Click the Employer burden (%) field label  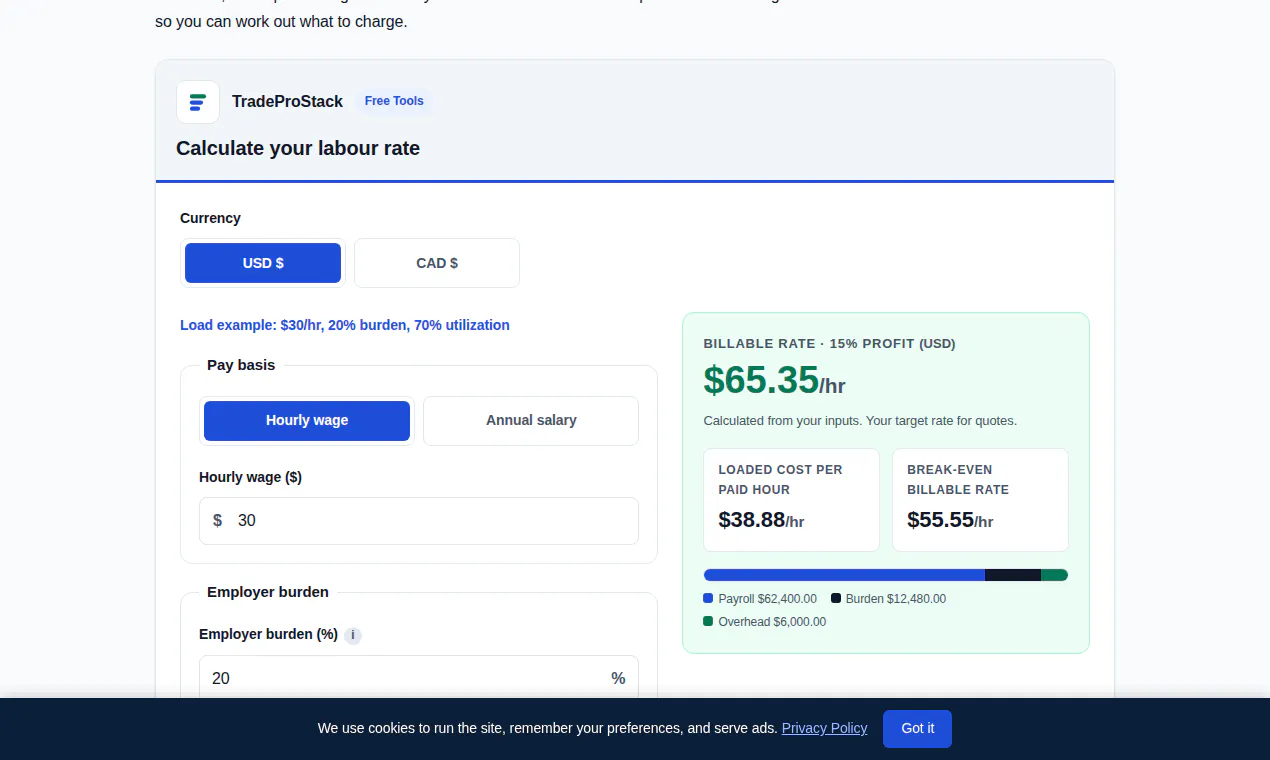pyautogui.click(x=268, y=635)
